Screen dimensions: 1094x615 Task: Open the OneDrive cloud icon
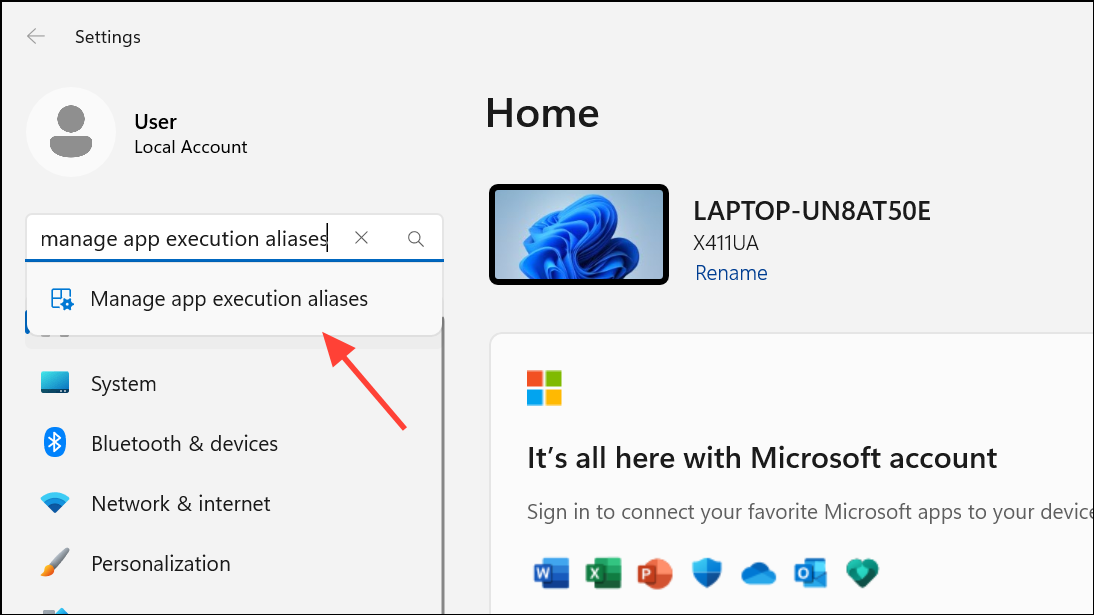(759, 572)
